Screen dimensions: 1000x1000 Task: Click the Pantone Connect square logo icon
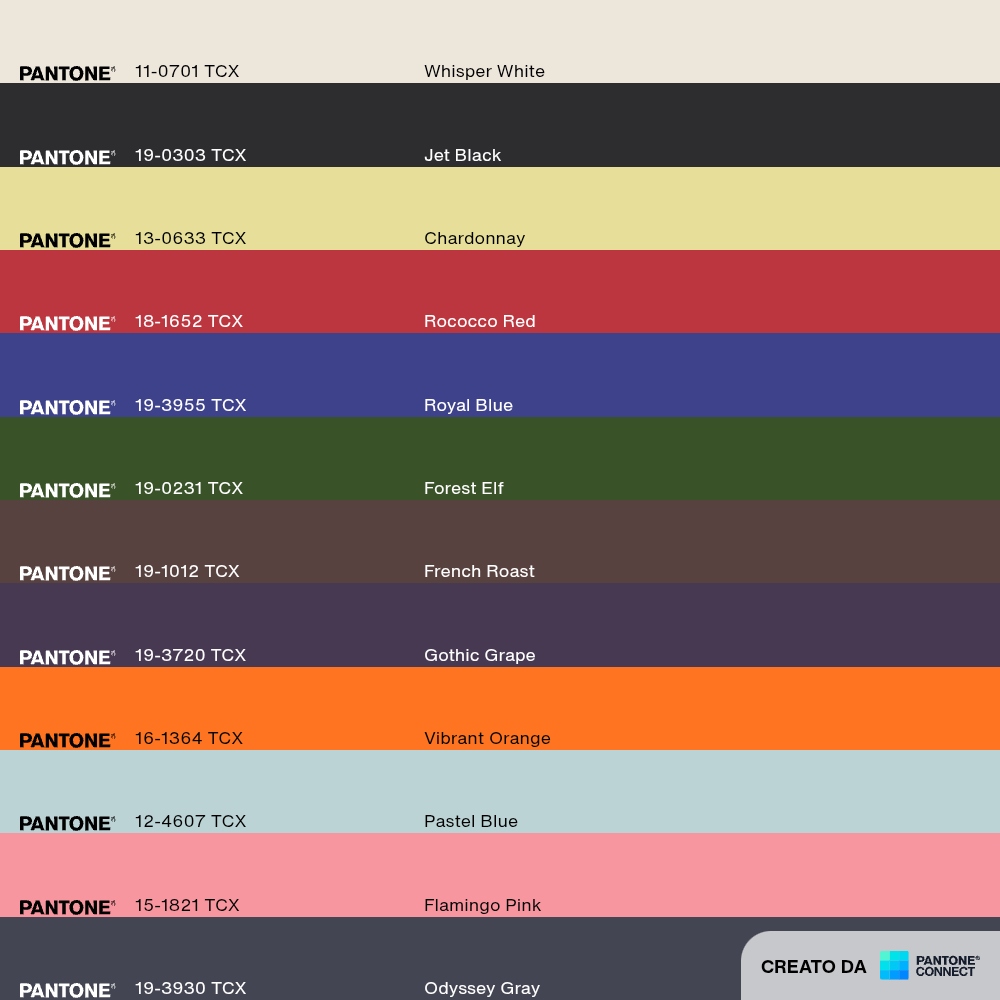pyautogui.click(x=893, y=965)
